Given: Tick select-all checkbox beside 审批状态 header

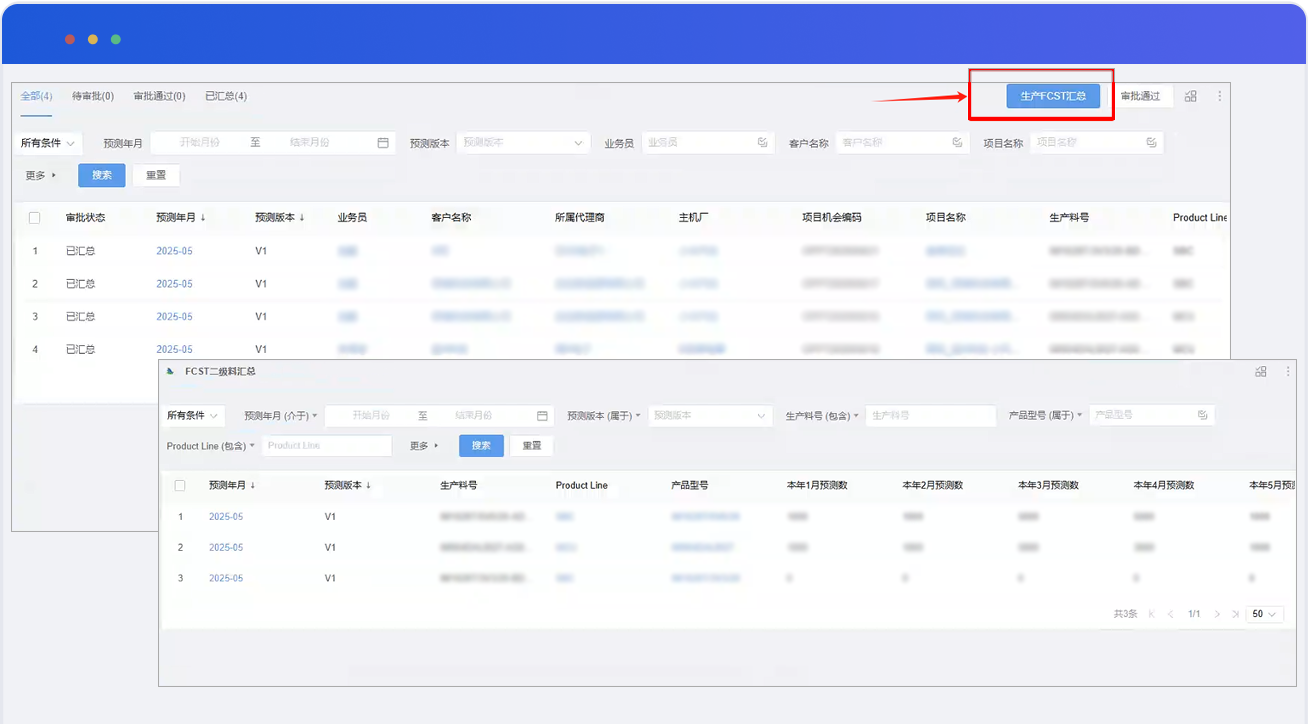Looking at the screenshot, I should pyautogui.click(x=35, y=218).
